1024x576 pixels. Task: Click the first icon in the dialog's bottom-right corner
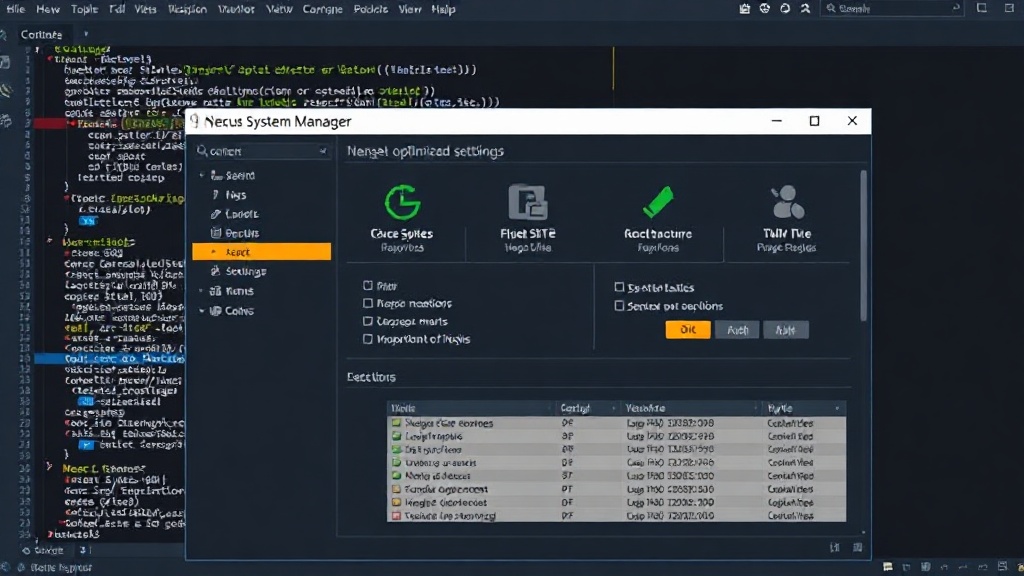(835, 547)
